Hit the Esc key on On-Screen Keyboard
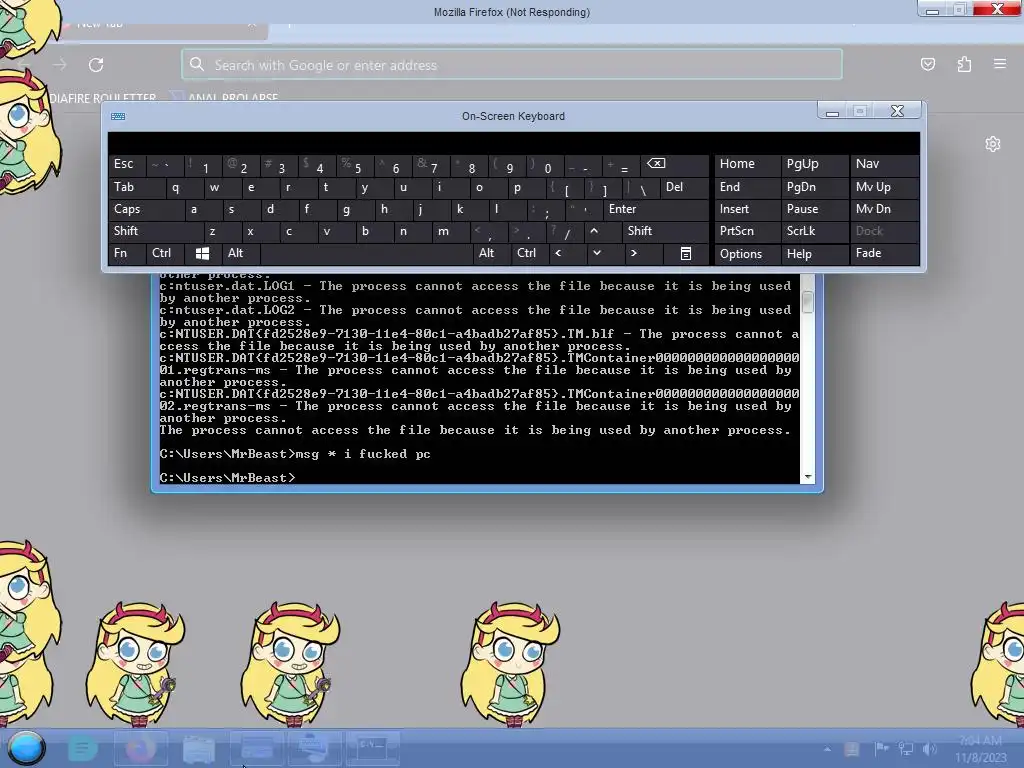 tap(127, 164)
